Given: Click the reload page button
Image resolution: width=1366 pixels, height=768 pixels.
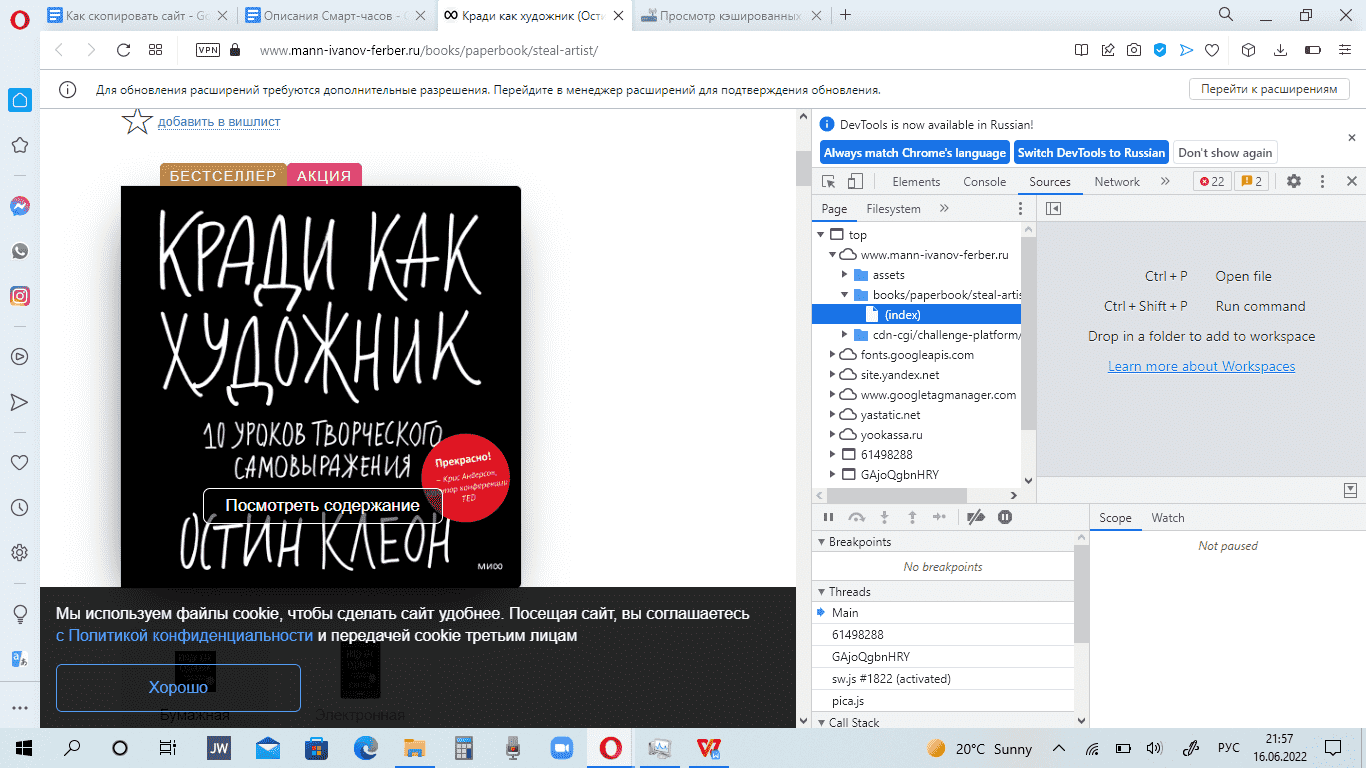Looking at the screenshot, I should [x=124, y=50].
